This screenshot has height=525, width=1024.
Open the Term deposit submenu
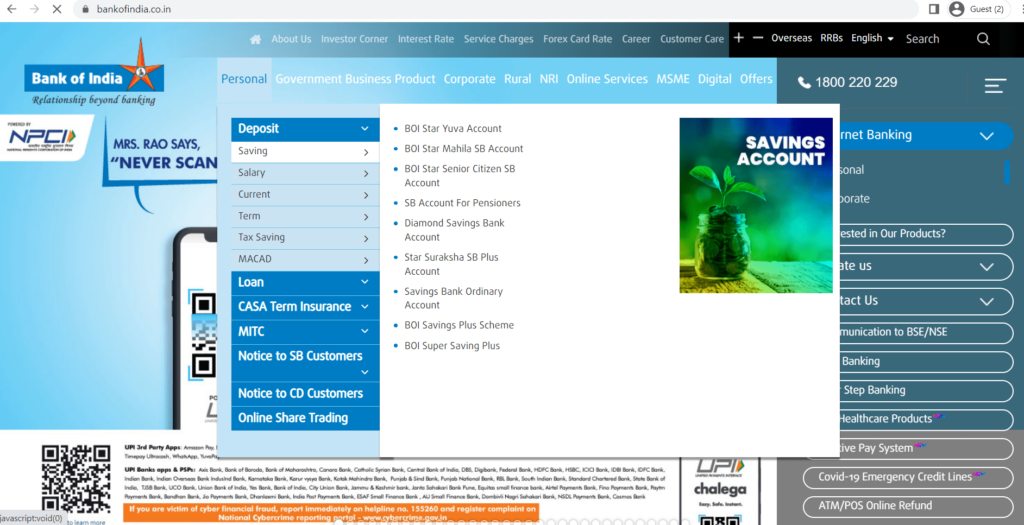tap(305, 216)
